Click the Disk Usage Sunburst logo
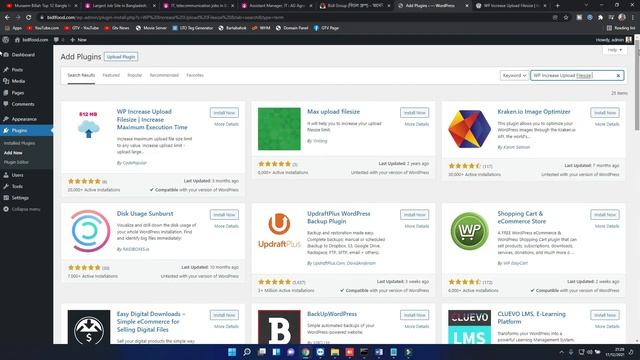This screenshot has width=640, height=360. pyautogui.click(x=89, y=231)
